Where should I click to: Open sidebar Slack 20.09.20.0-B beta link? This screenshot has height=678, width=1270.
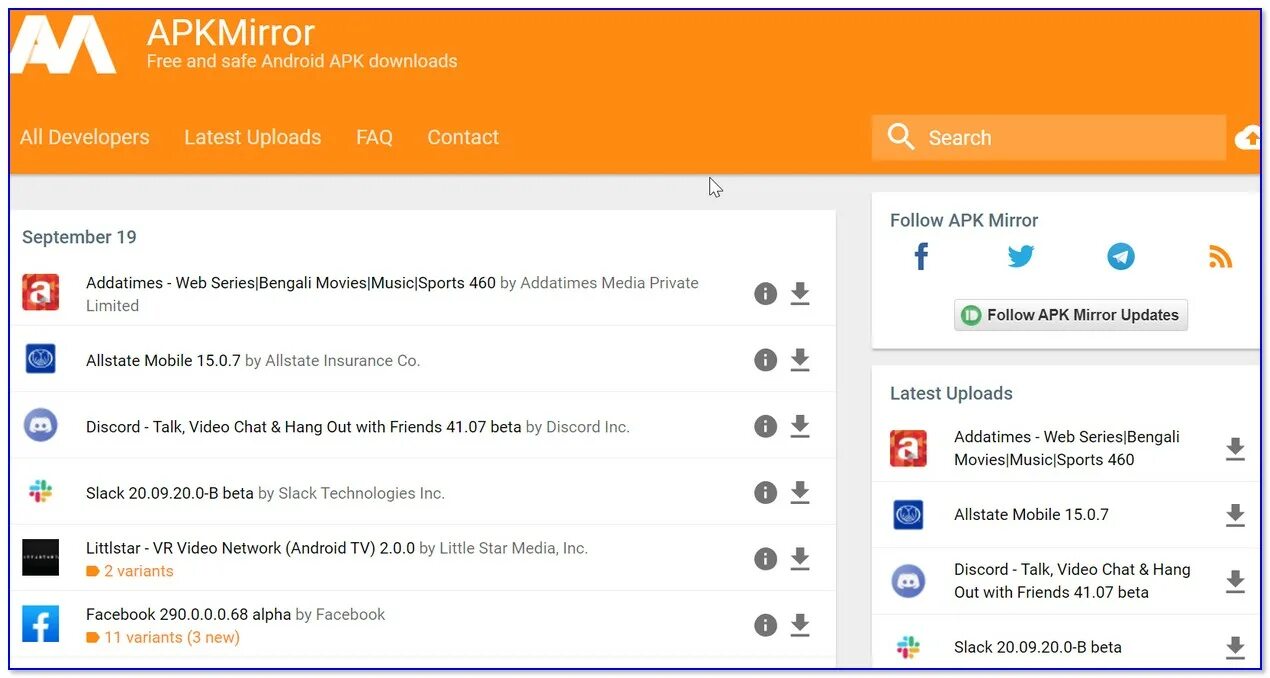coord(1038,647)
